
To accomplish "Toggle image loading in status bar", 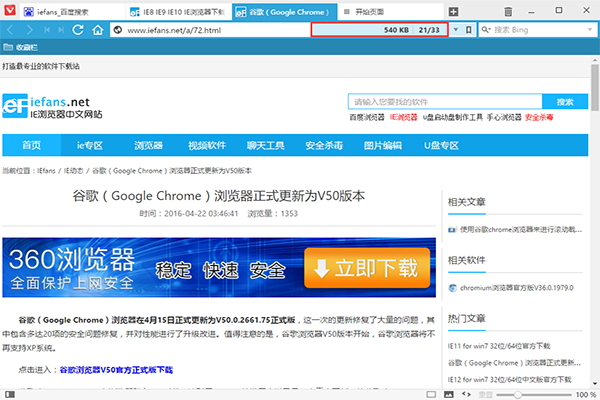I will pyautogui.click(x=448, y=394).
